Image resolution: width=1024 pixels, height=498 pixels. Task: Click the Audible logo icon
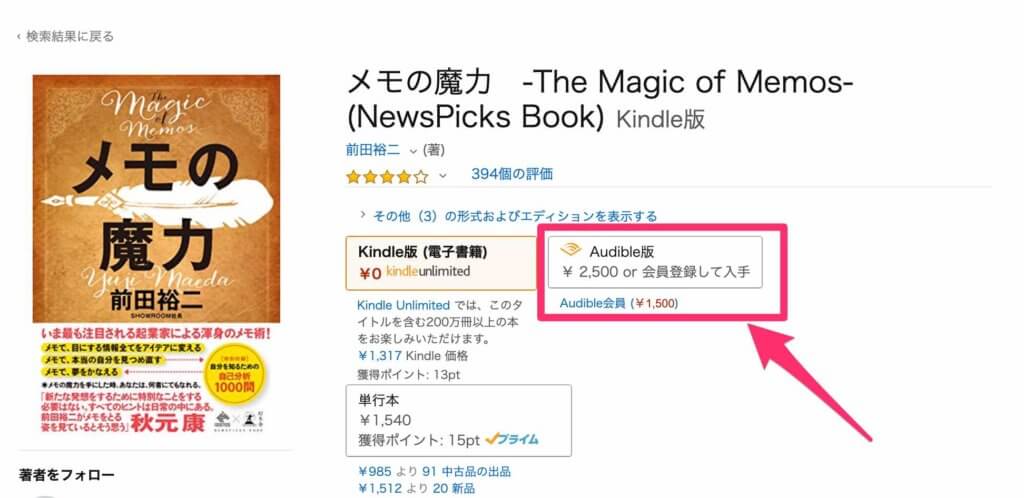point(571,250)
